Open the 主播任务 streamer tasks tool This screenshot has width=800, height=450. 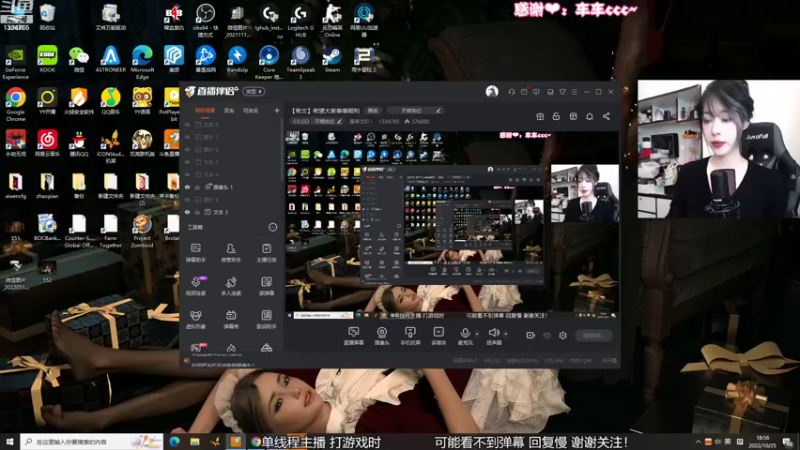coord(266,253)
